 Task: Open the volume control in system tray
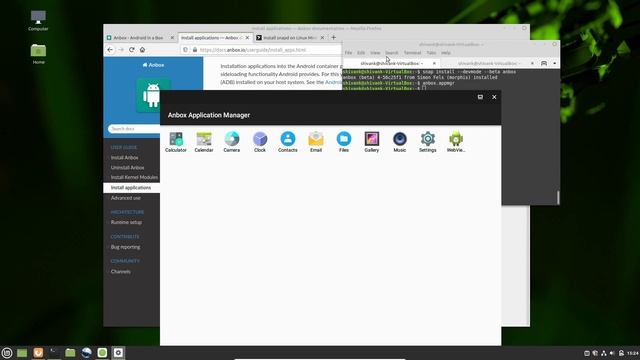612,353
